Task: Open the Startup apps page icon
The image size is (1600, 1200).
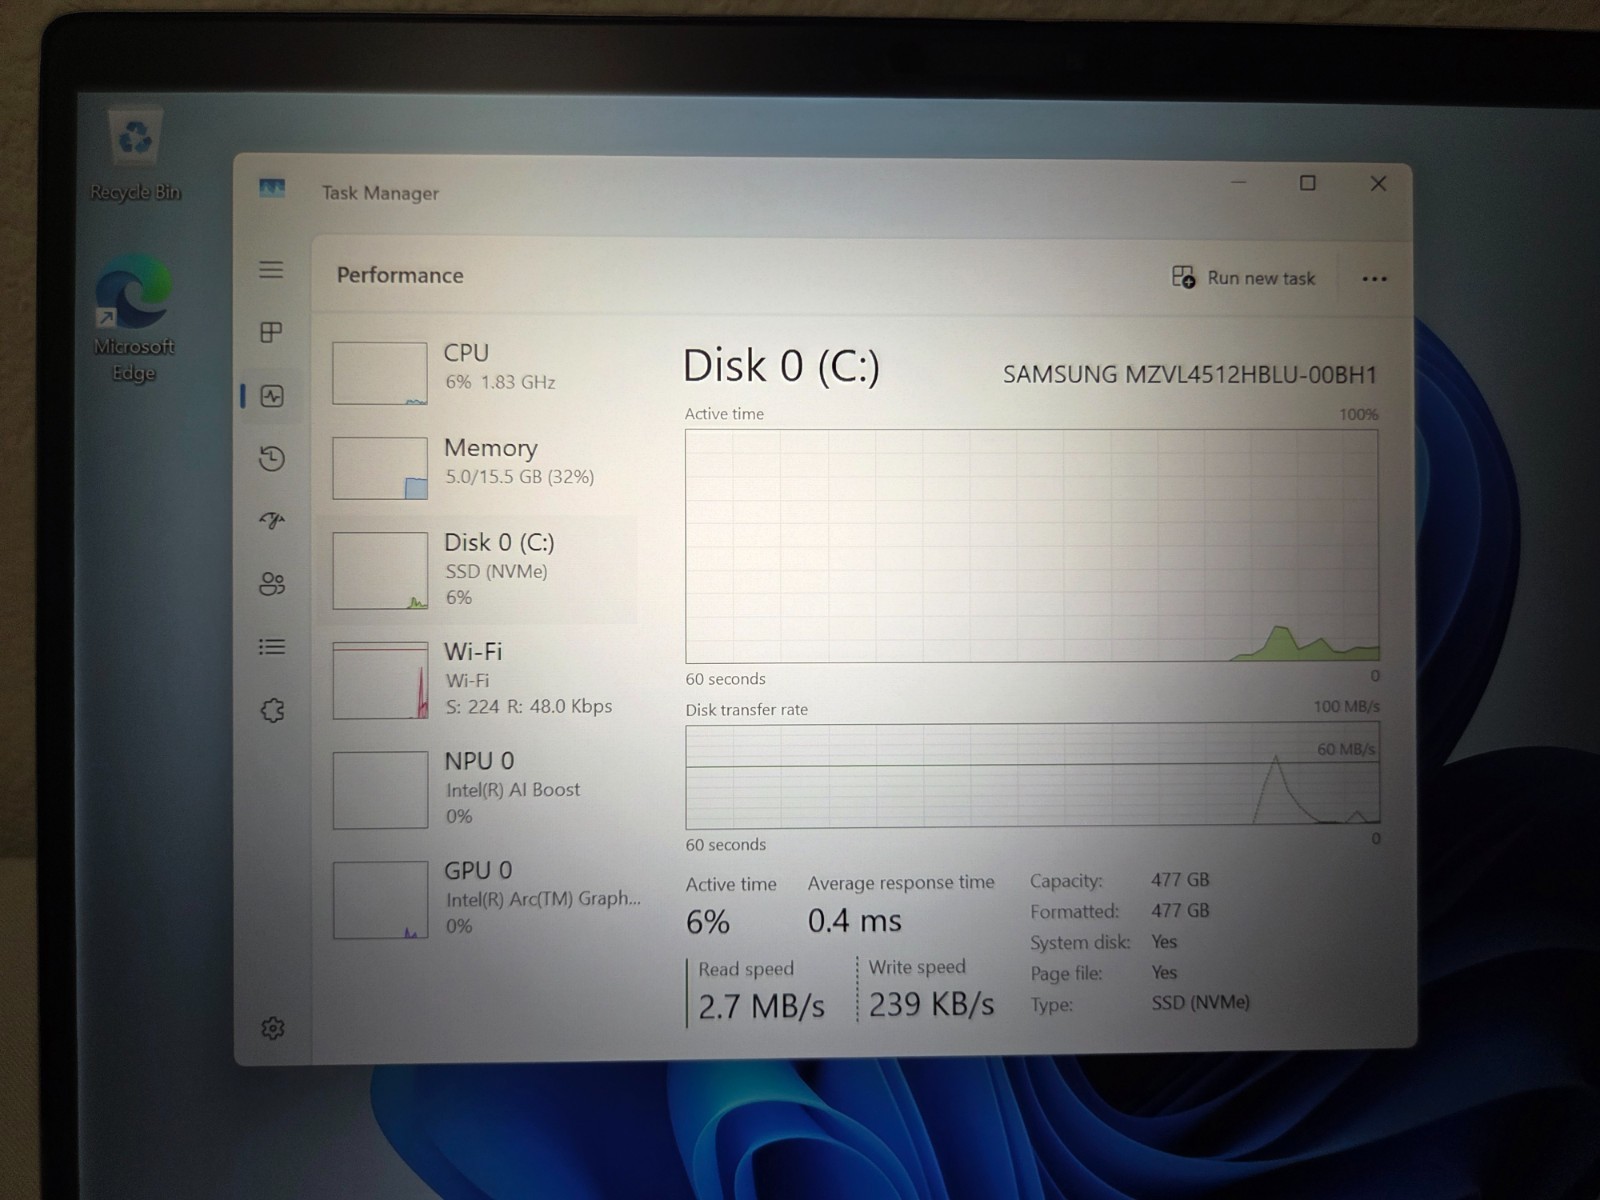Action: tap(271, 521)
